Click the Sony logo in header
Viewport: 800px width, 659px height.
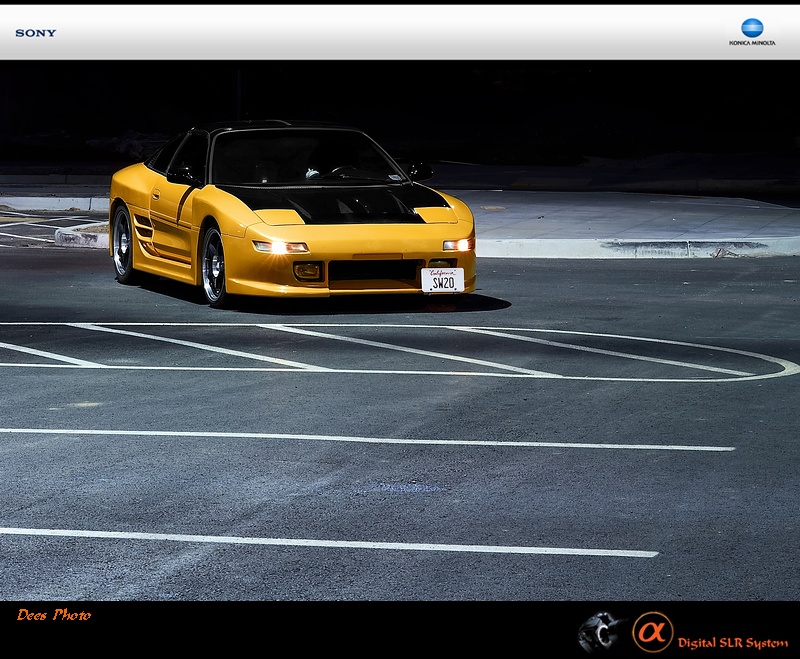(x=35, y=33)
